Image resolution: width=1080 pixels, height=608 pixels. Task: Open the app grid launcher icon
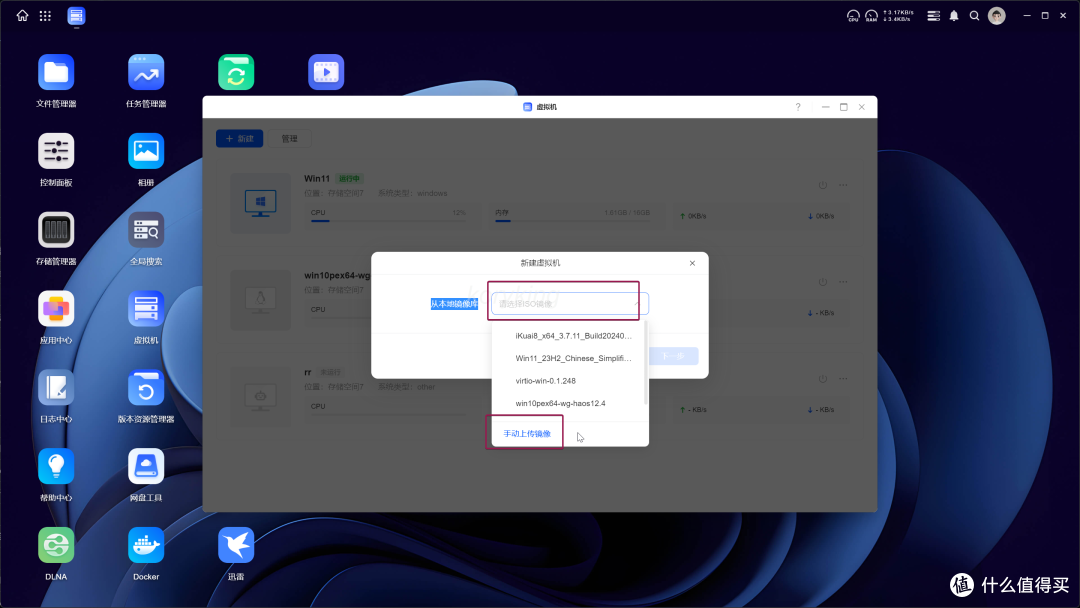pyautogui.click(x=45, y=15)
